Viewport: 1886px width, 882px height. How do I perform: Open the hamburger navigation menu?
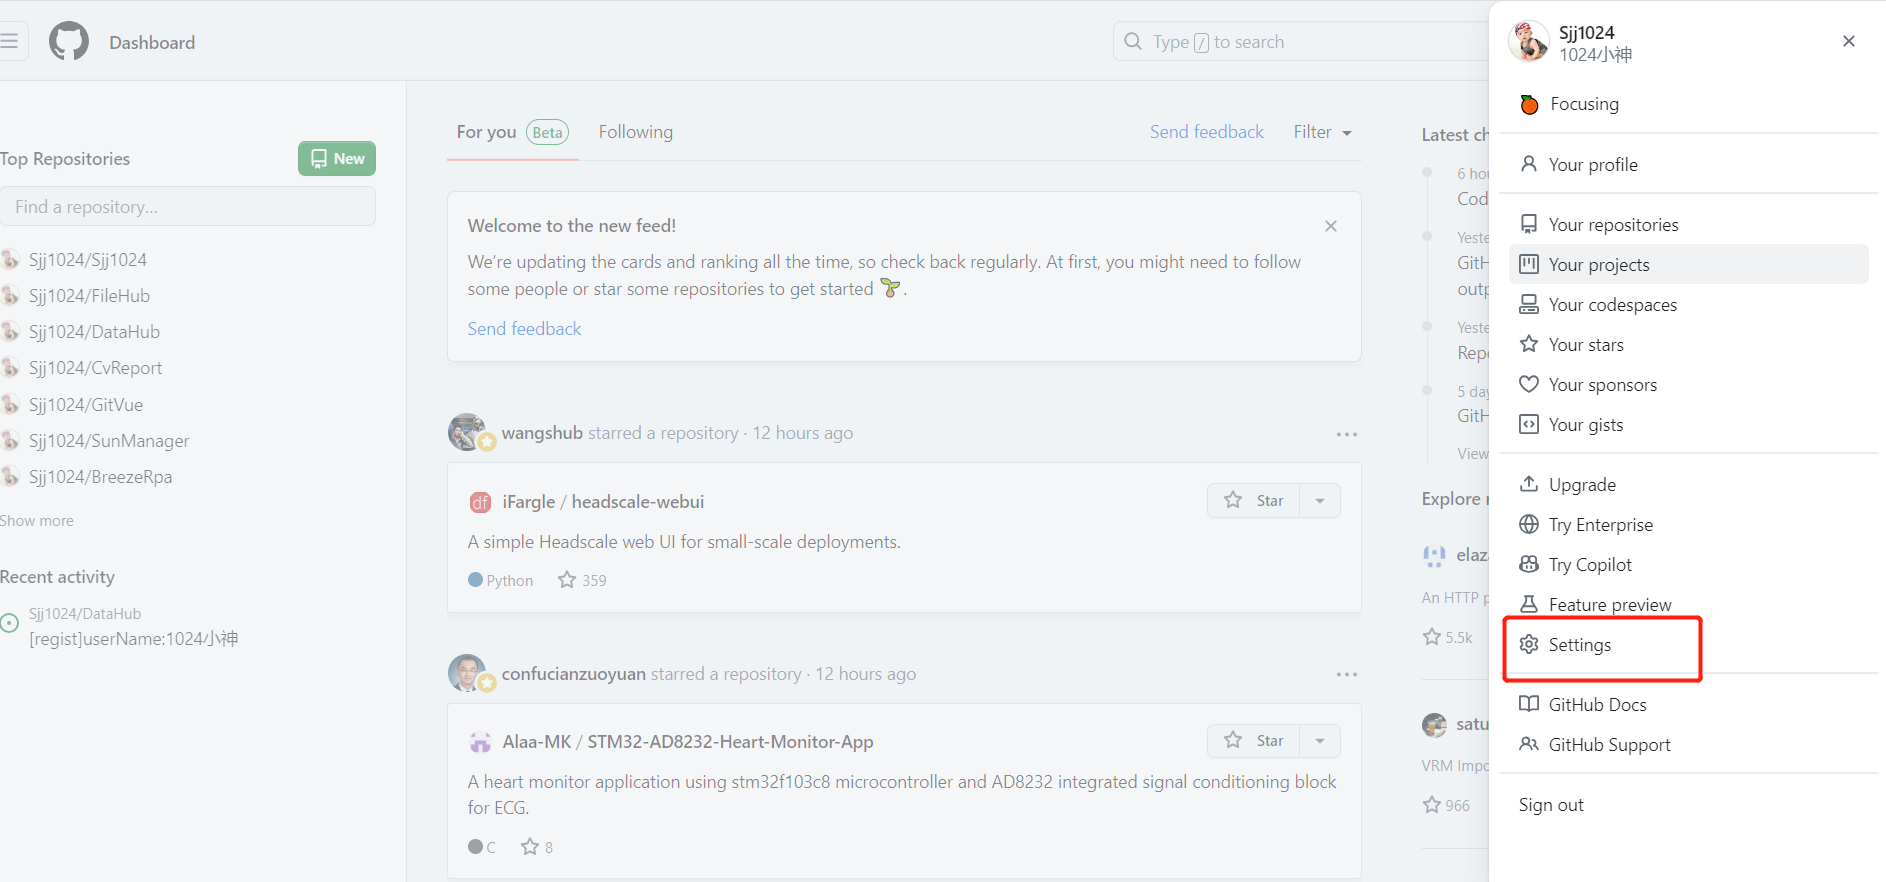point(10,41)
